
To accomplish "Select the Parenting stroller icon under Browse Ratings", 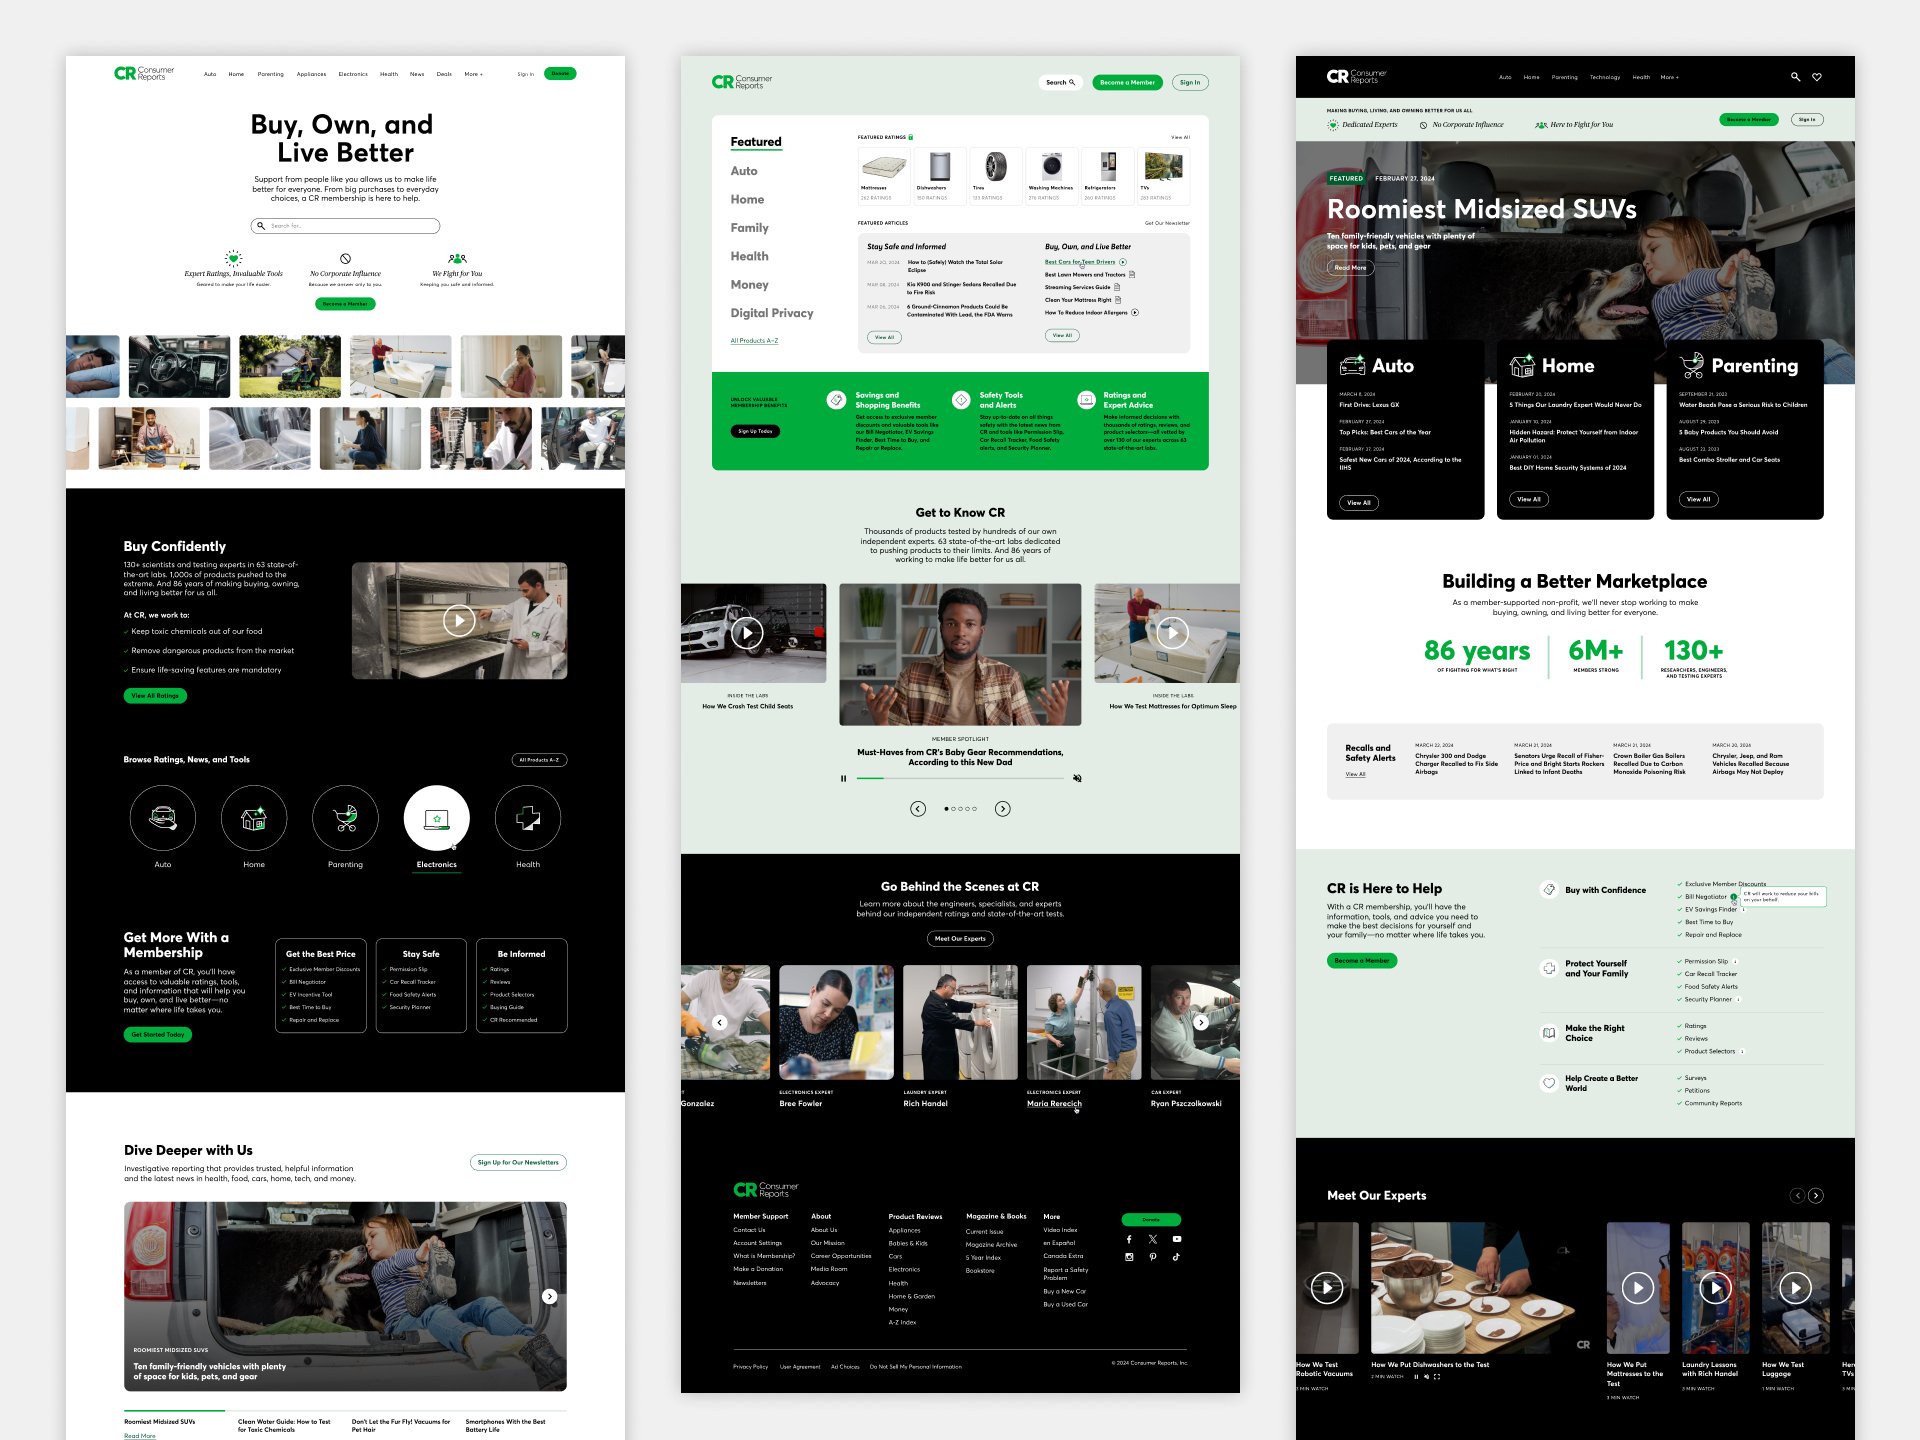I will click(x=345, y=817).
